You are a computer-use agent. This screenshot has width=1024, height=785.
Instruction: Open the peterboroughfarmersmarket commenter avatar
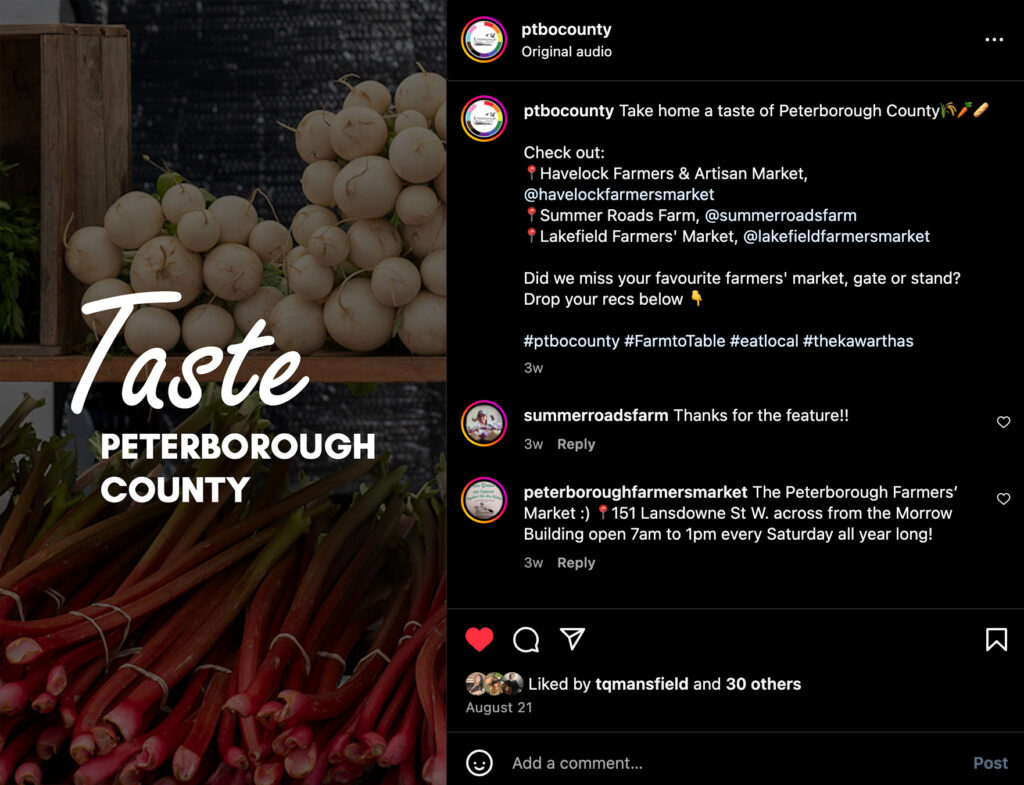click(x=484, y=500)
